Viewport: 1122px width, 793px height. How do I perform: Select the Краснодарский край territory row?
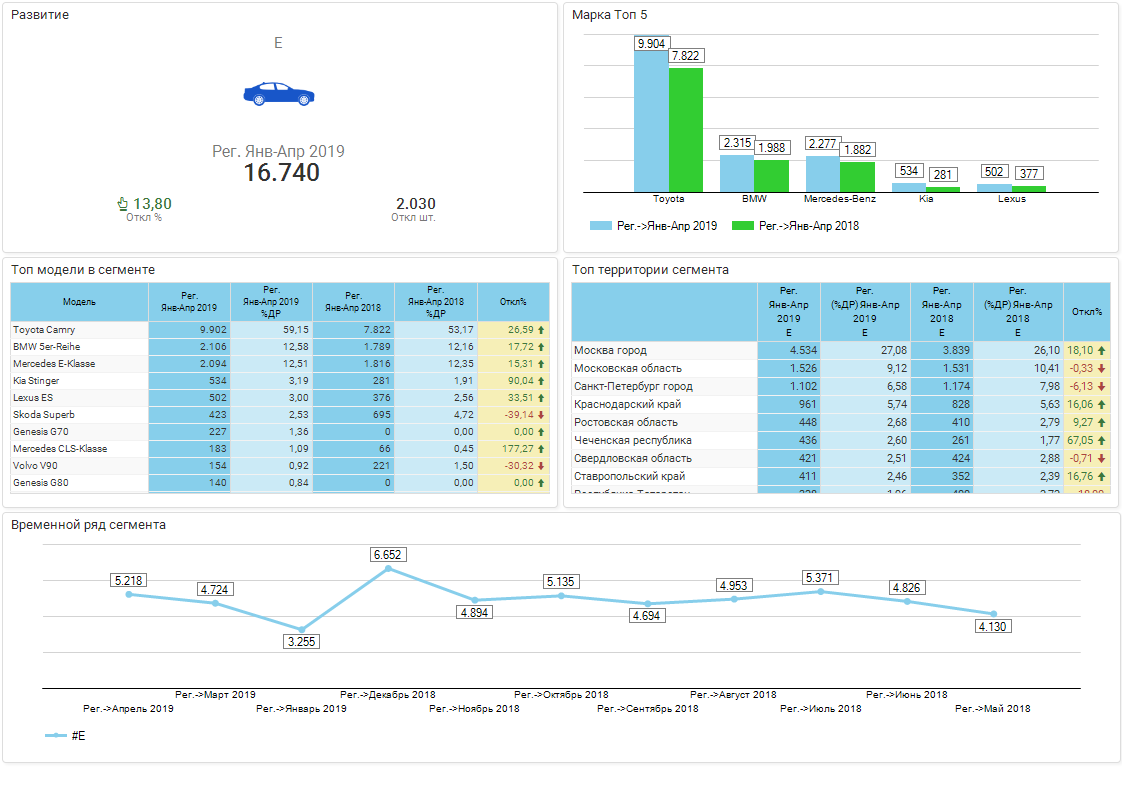pyautogui.click(x=841, y=404)
